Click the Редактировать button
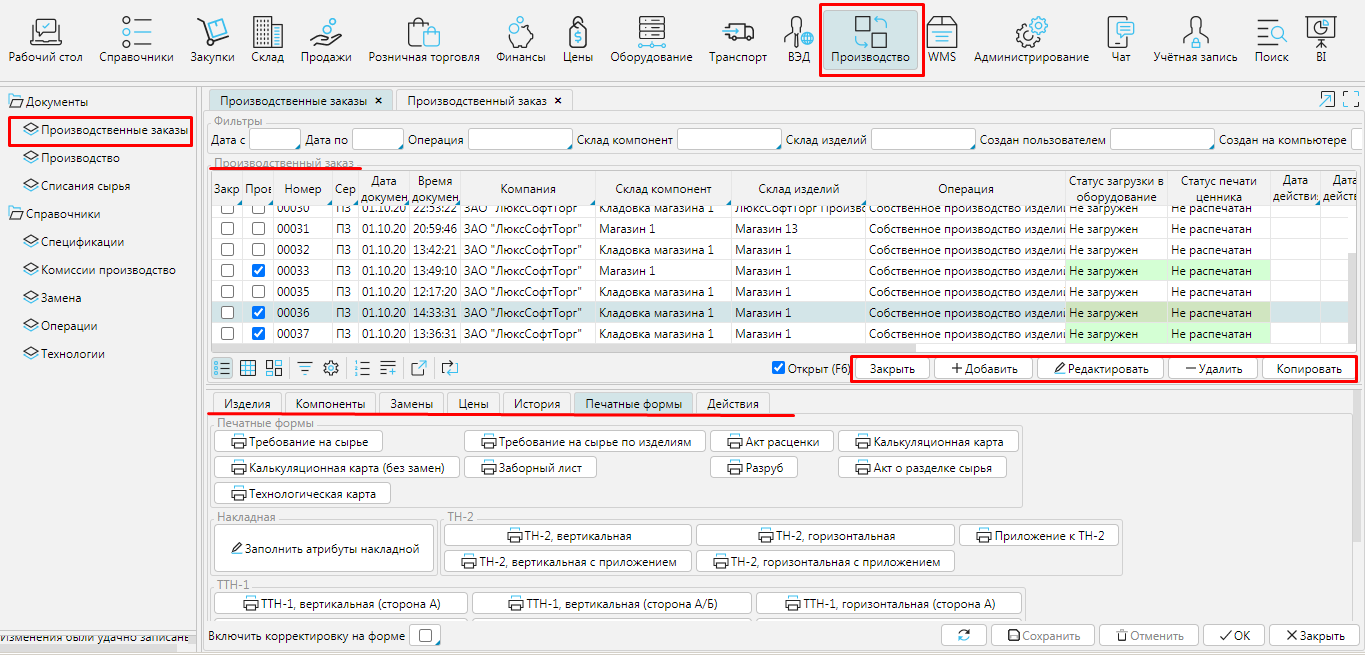Viewport: 1365px width, 655px height. [1100, 369]
